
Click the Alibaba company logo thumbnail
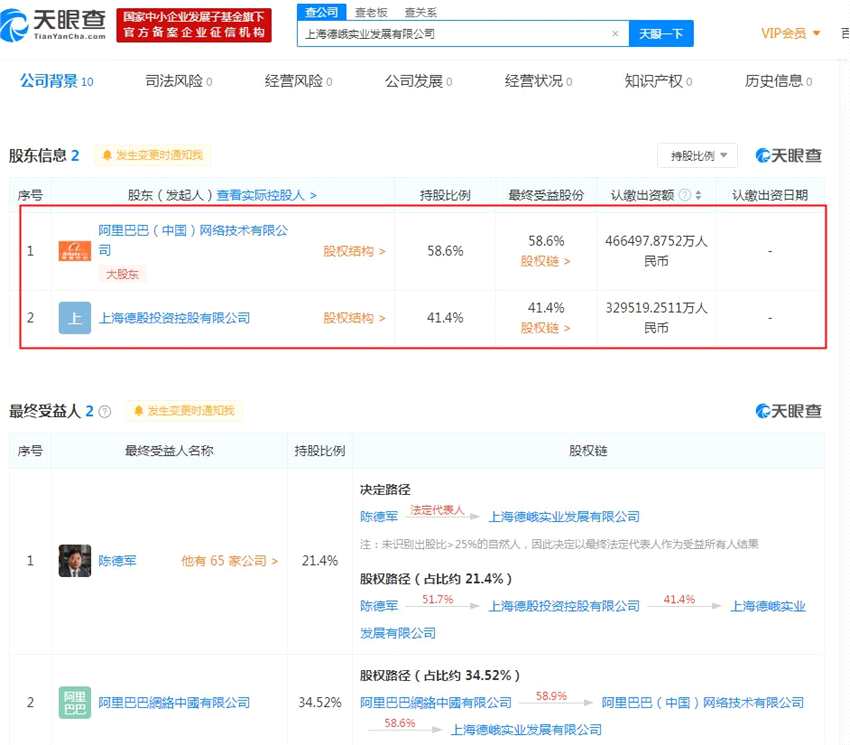click(x=75, y=251)
